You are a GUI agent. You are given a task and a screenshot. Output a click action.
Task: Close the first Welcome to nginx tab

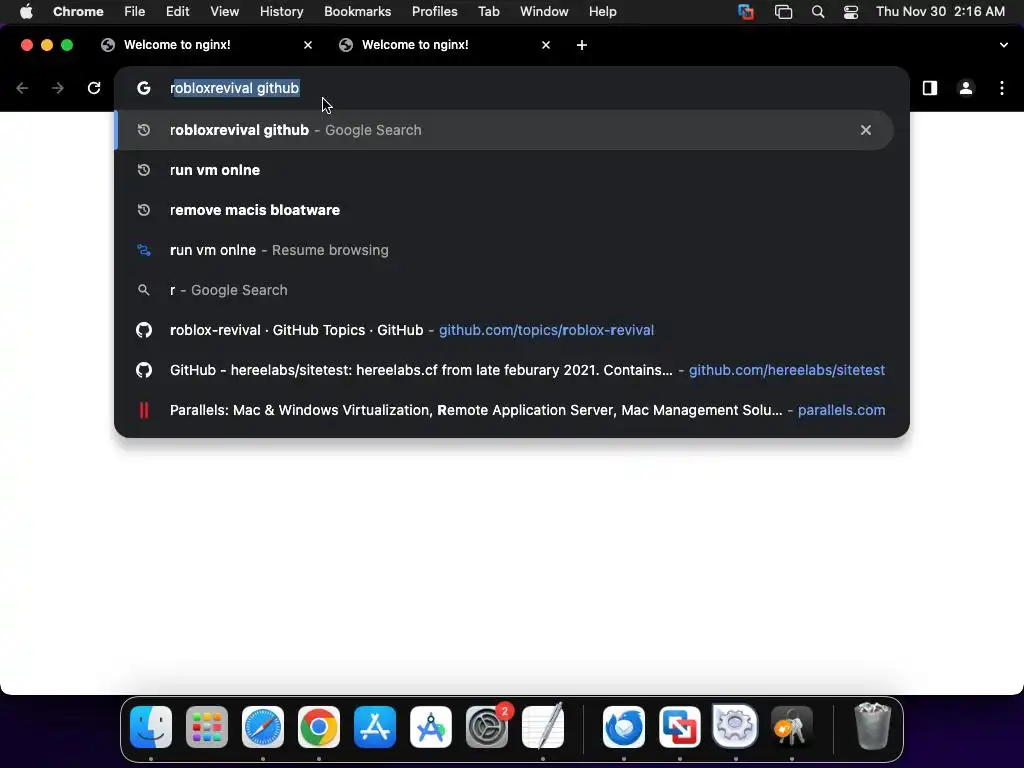308,45
